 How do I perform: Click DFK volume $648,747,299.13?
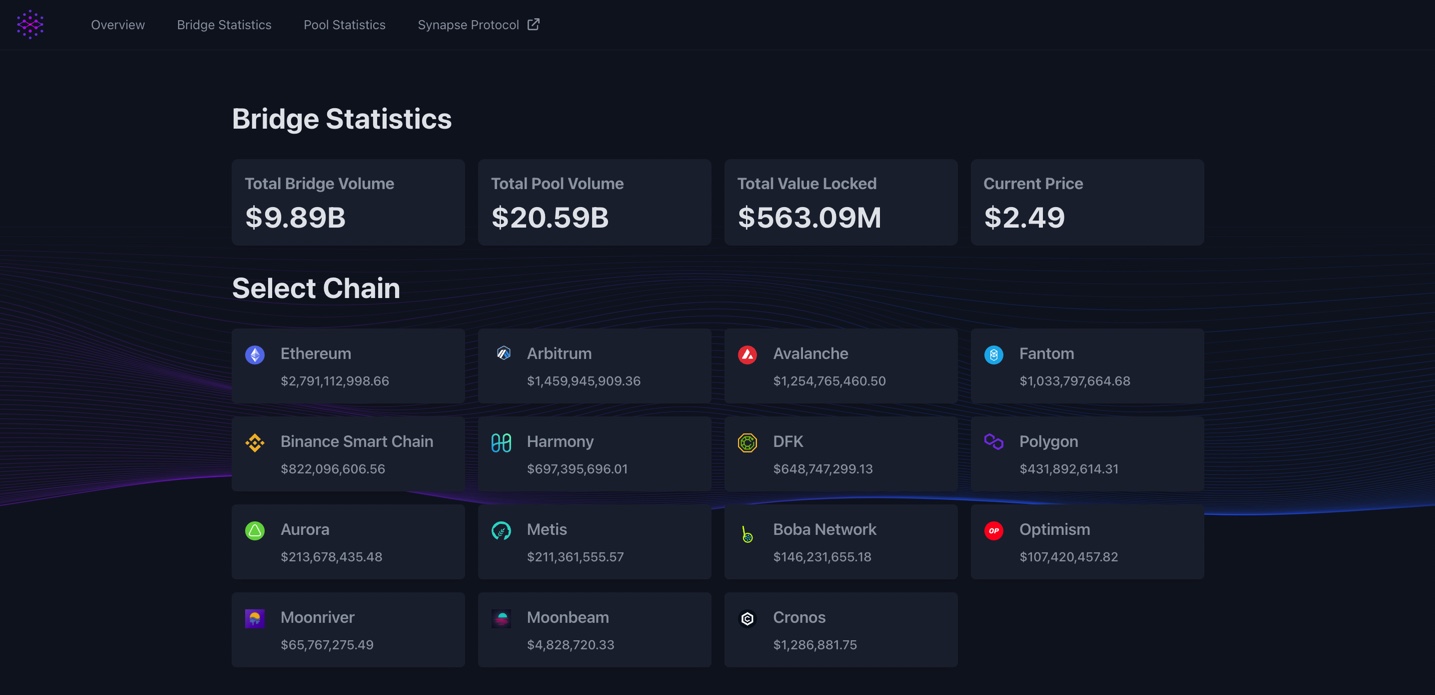823,469
